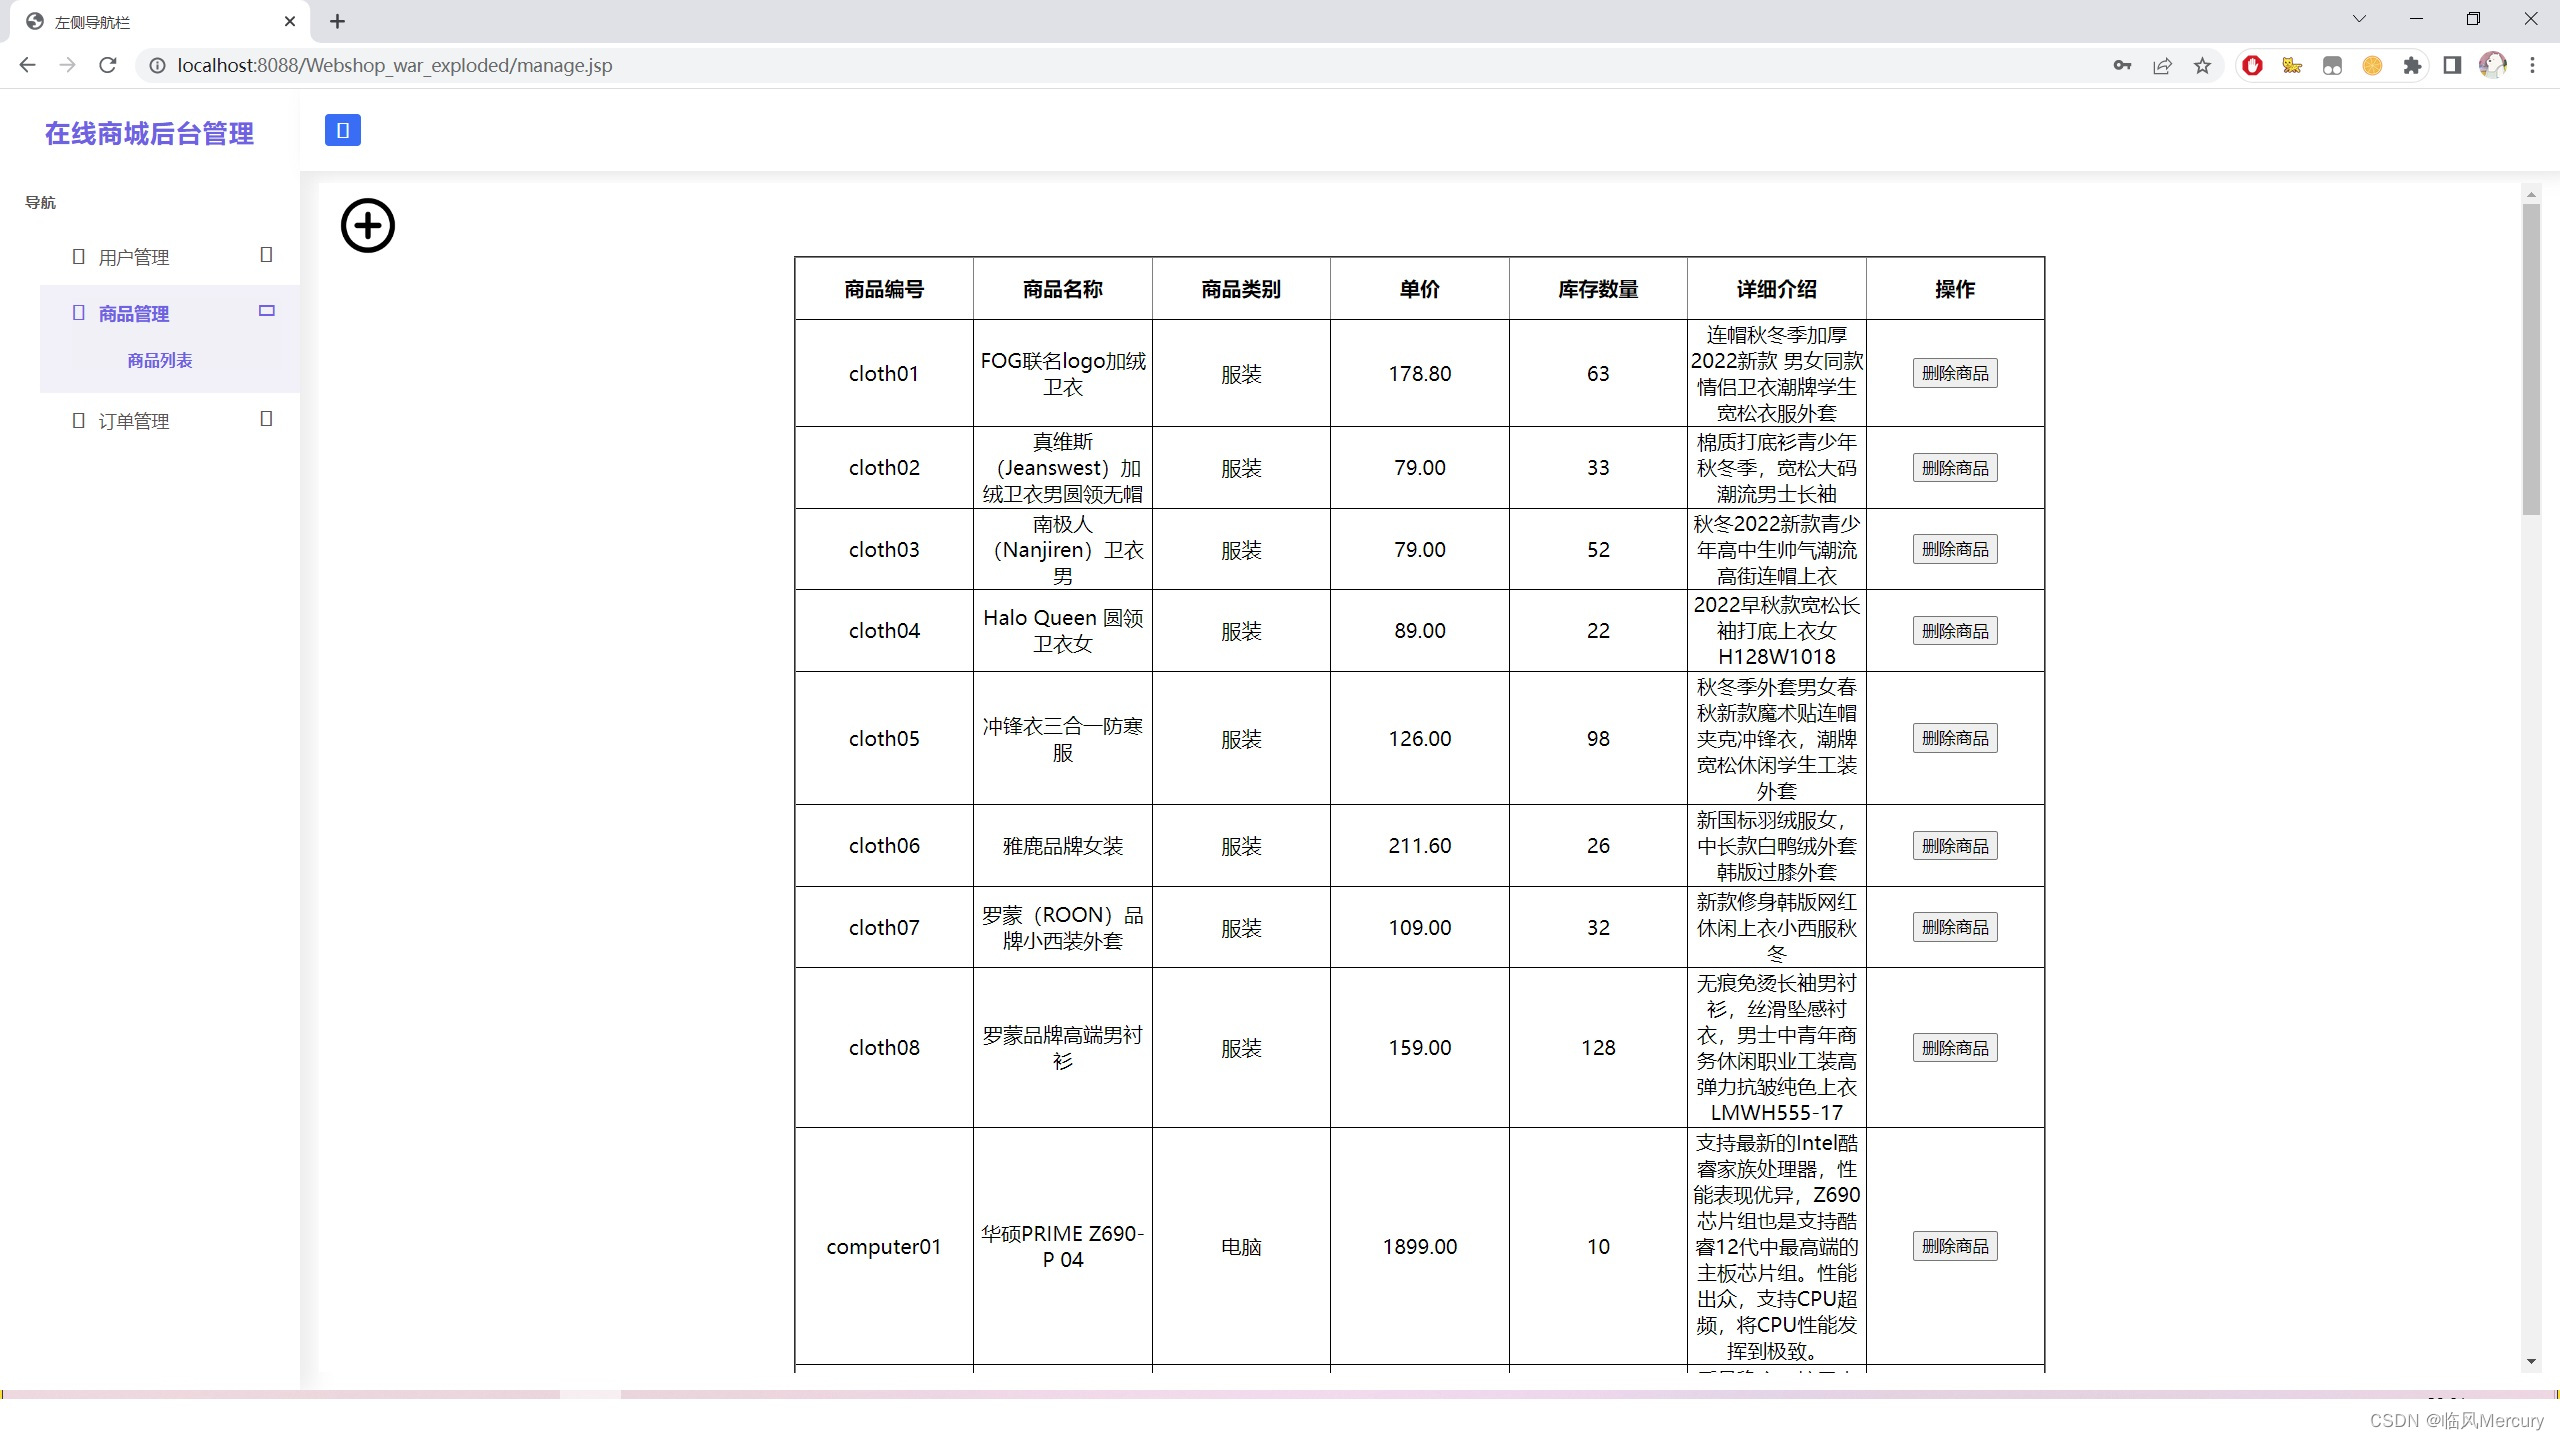This screenshot has width=2560, height=1440.
Task: Bookmark this page with the star icon
Action: (2202, 65)
